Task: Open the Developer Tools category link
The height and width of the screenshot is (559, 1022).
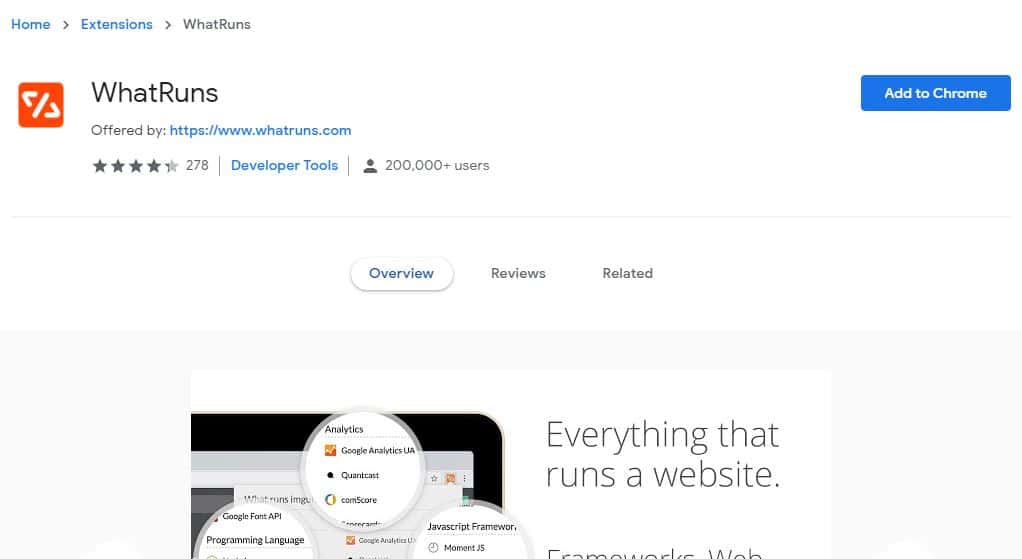Action: click(284, 165)
